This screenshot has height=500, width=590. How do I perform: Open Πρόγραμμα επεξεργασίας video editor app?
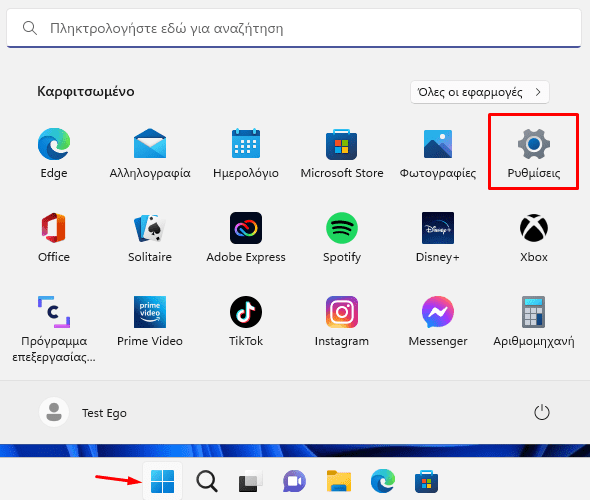(x=54, y=329)
